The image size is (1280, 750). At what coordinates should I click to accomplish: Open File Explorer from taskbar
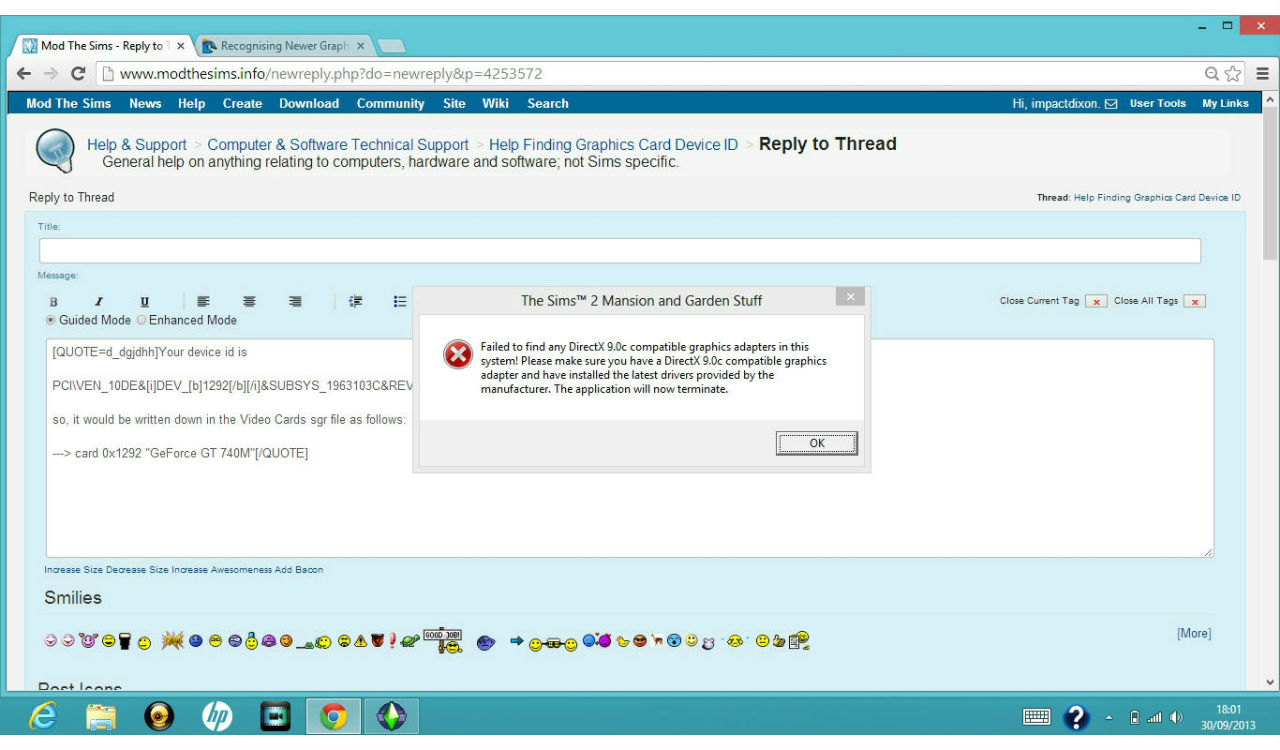point(100,717)
